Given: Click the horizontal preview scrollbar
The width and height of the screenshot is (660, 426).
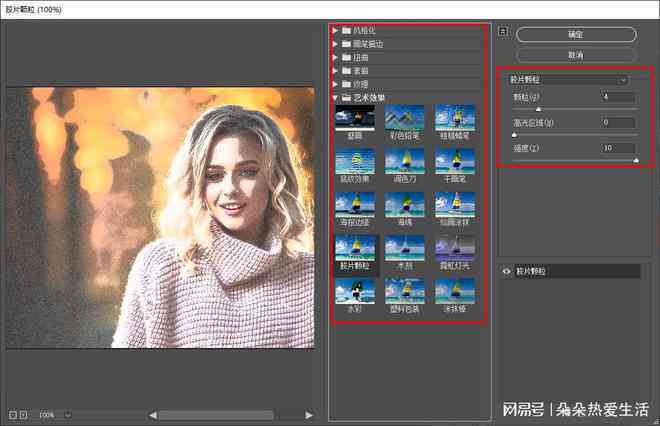Looking at the screenshot, I should [216, 415].
